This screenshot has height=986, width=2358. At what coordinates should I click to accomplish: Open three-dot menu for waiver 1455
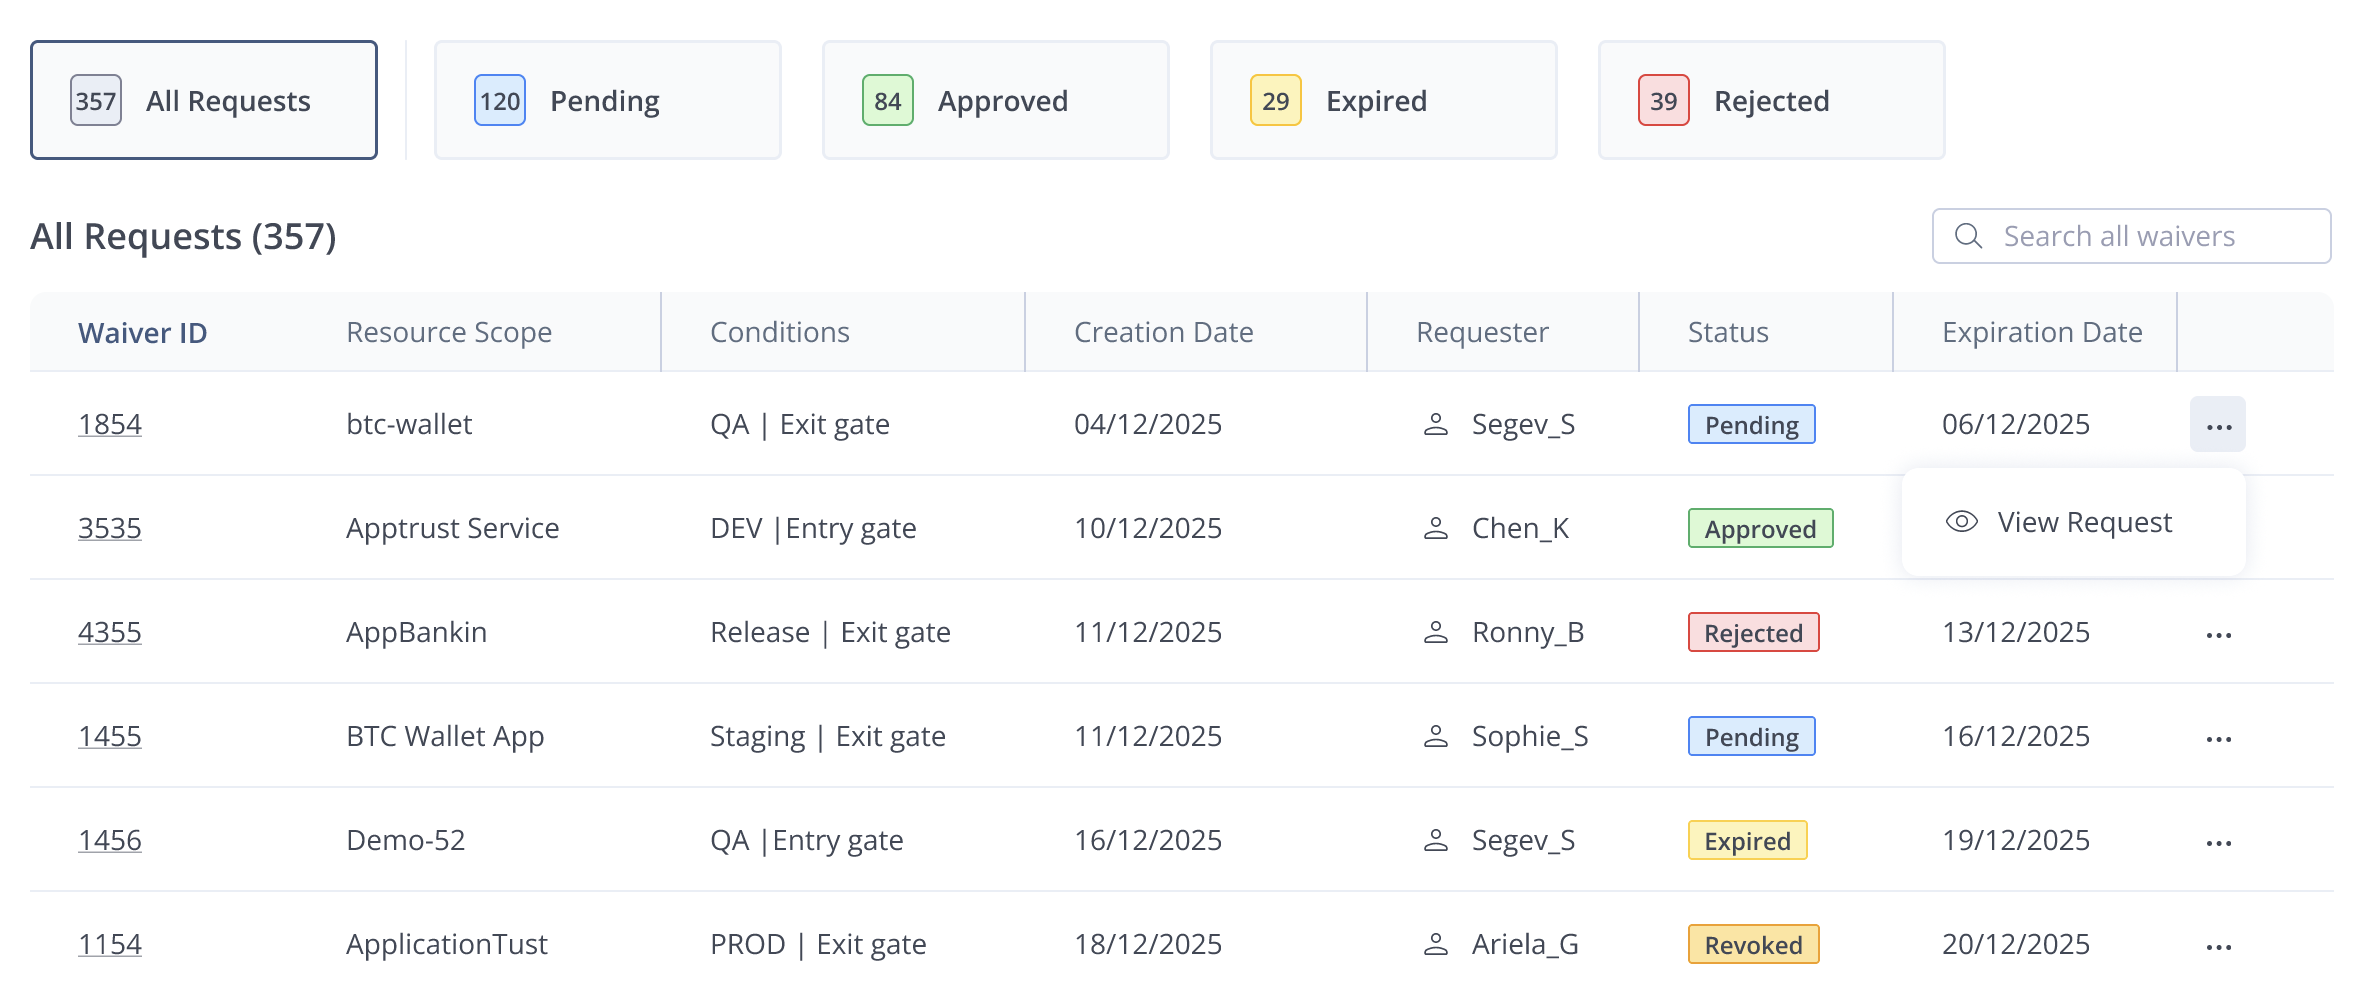coord(2218,738)
